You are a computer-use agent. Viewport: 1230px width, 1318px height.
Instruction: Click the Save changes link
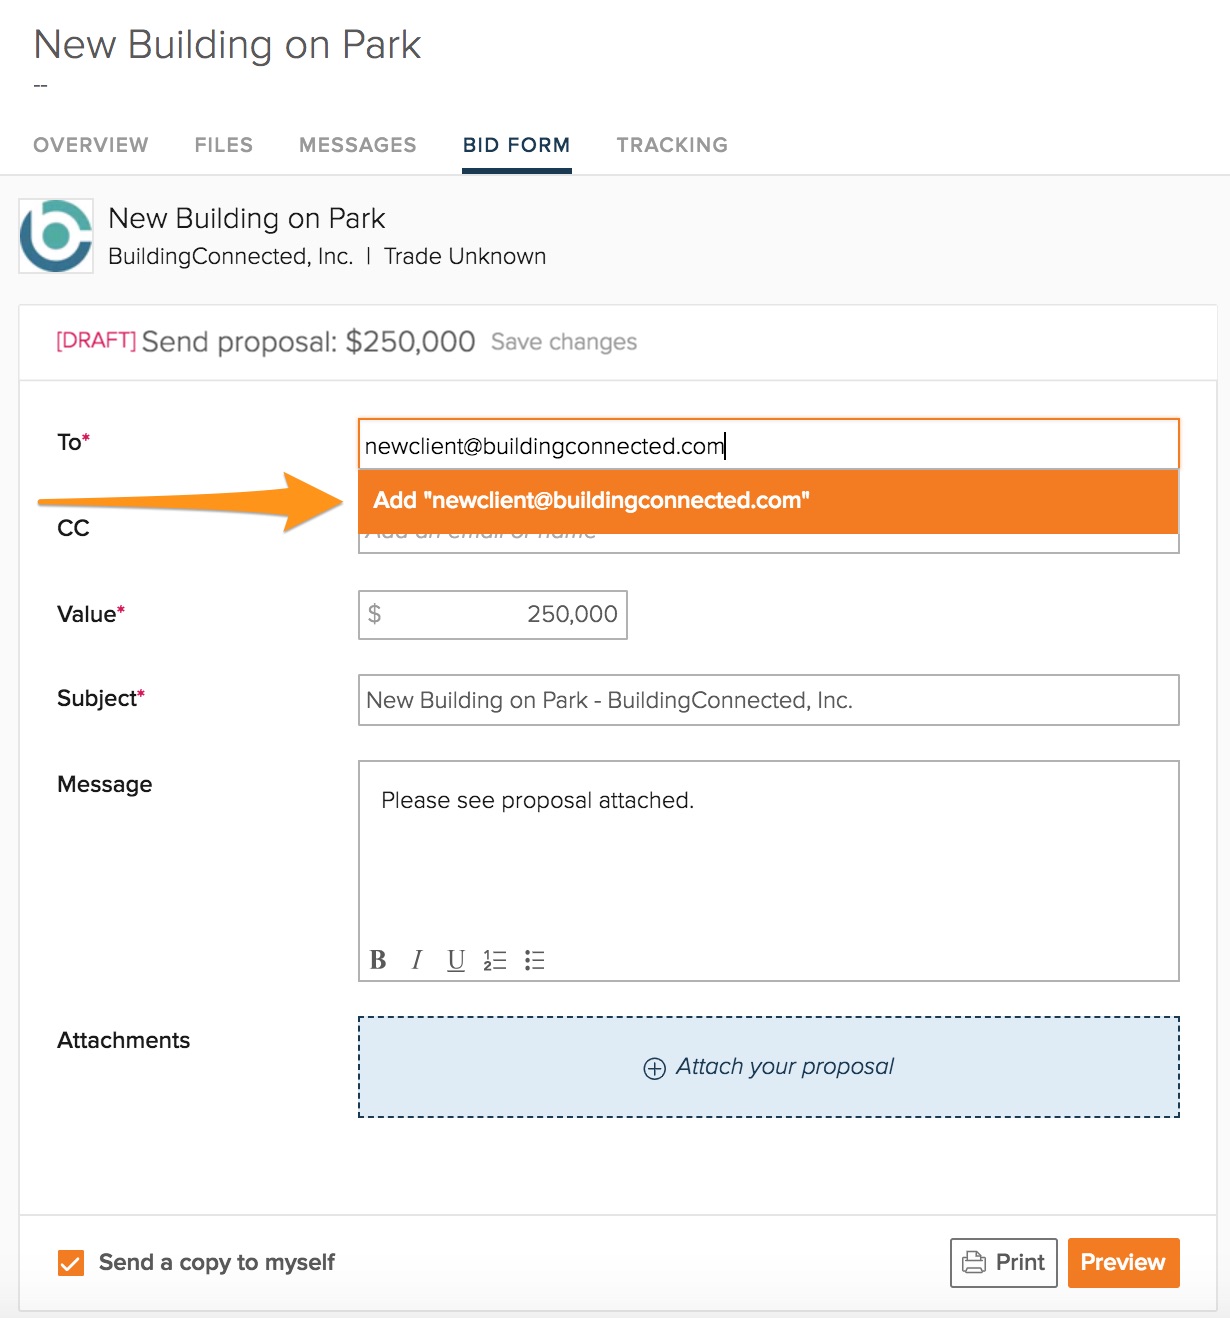click(x=564, y=342)
